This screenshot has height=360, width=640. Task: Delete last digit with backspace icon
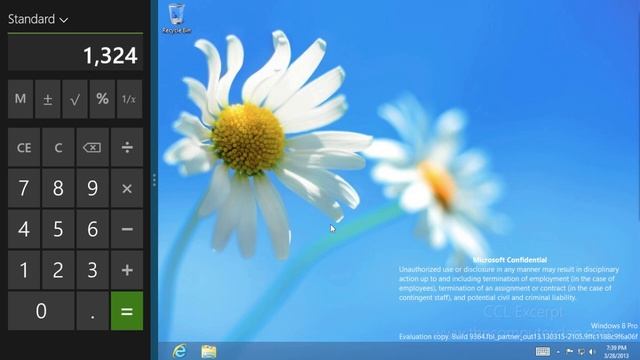tap(93, 147)
